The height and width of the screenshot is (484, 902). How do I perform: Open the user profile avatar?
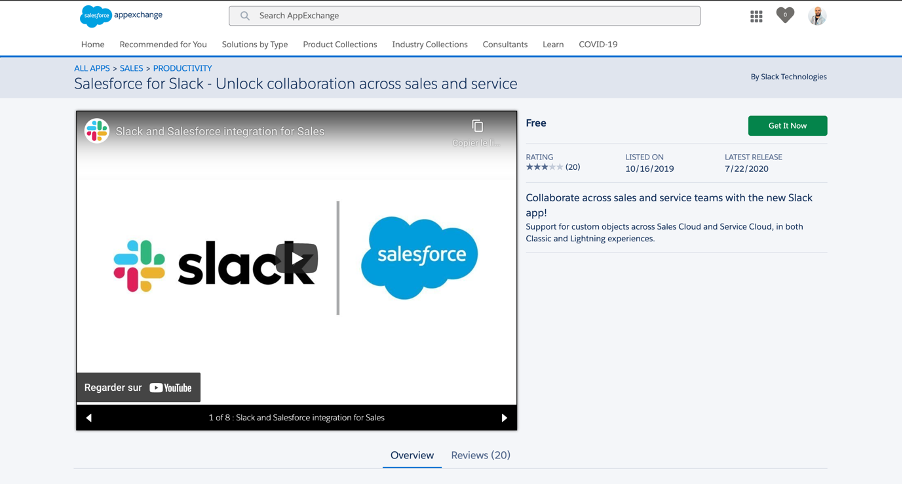[x=817, y=16]
